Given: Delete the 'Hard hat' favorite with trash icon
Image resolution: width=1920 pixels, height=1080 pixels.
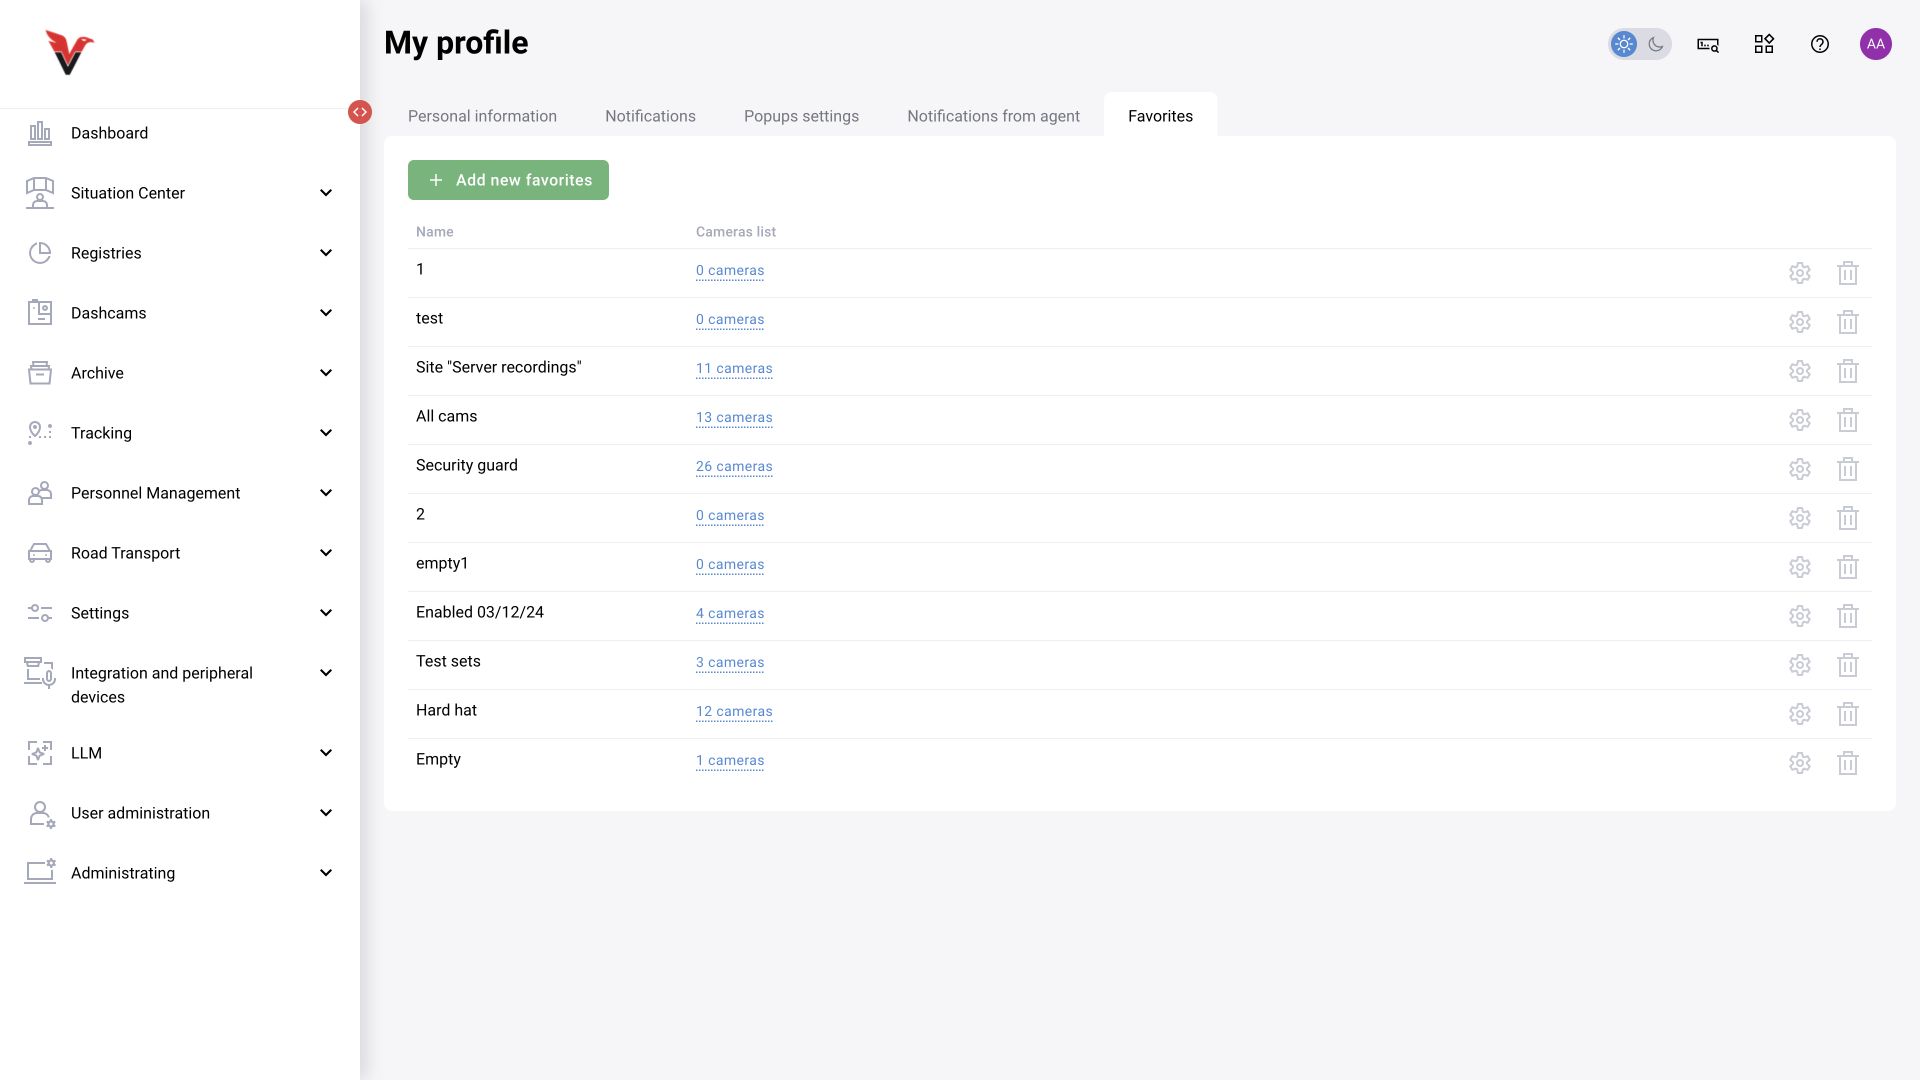Looking at the screenshot, I should click(1848, 714).
